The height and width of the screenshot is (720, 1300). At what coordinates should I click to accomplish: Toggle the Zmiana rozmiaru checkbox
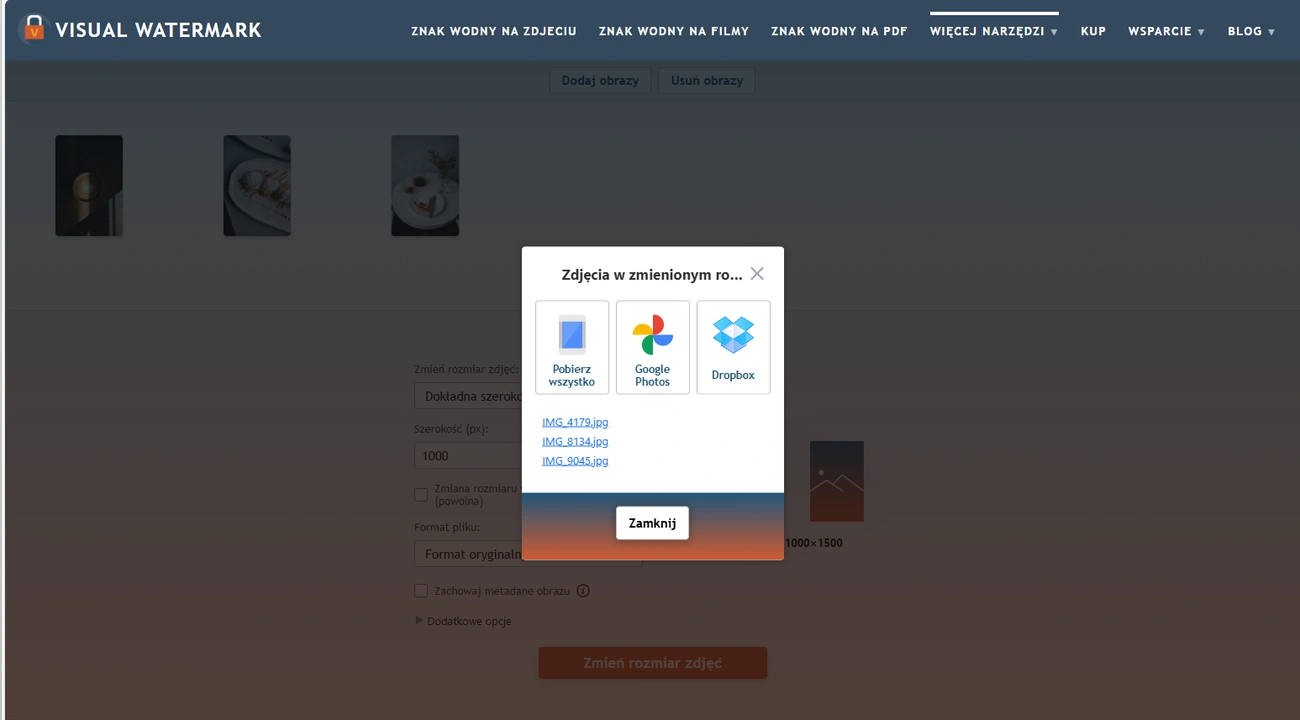click(x=421, y=495)
